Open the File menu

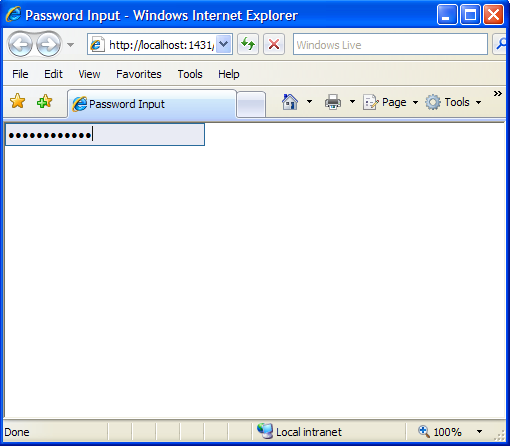[x=20, y=74]
